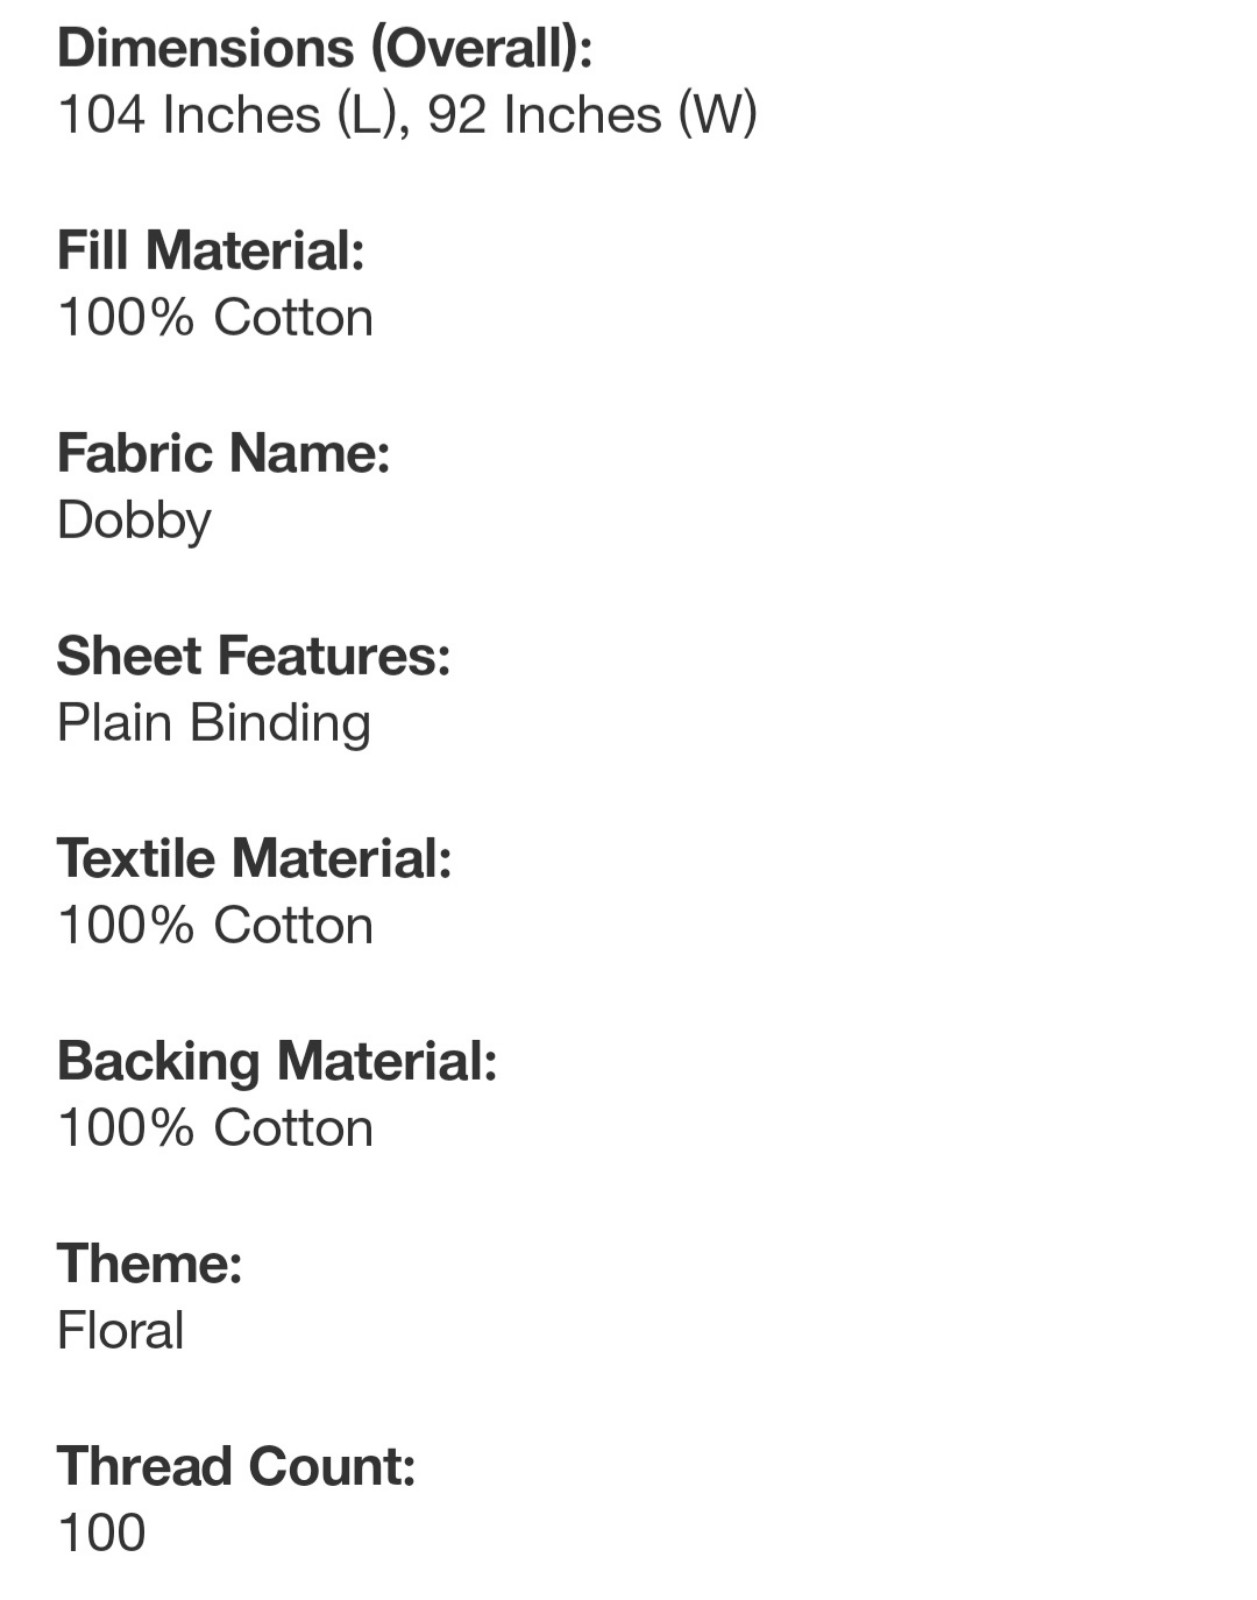Image resolution: width=1257 pixels, height=1600 pixels.
Task: Click the thread count value 100
Action: click(102, 1533)
